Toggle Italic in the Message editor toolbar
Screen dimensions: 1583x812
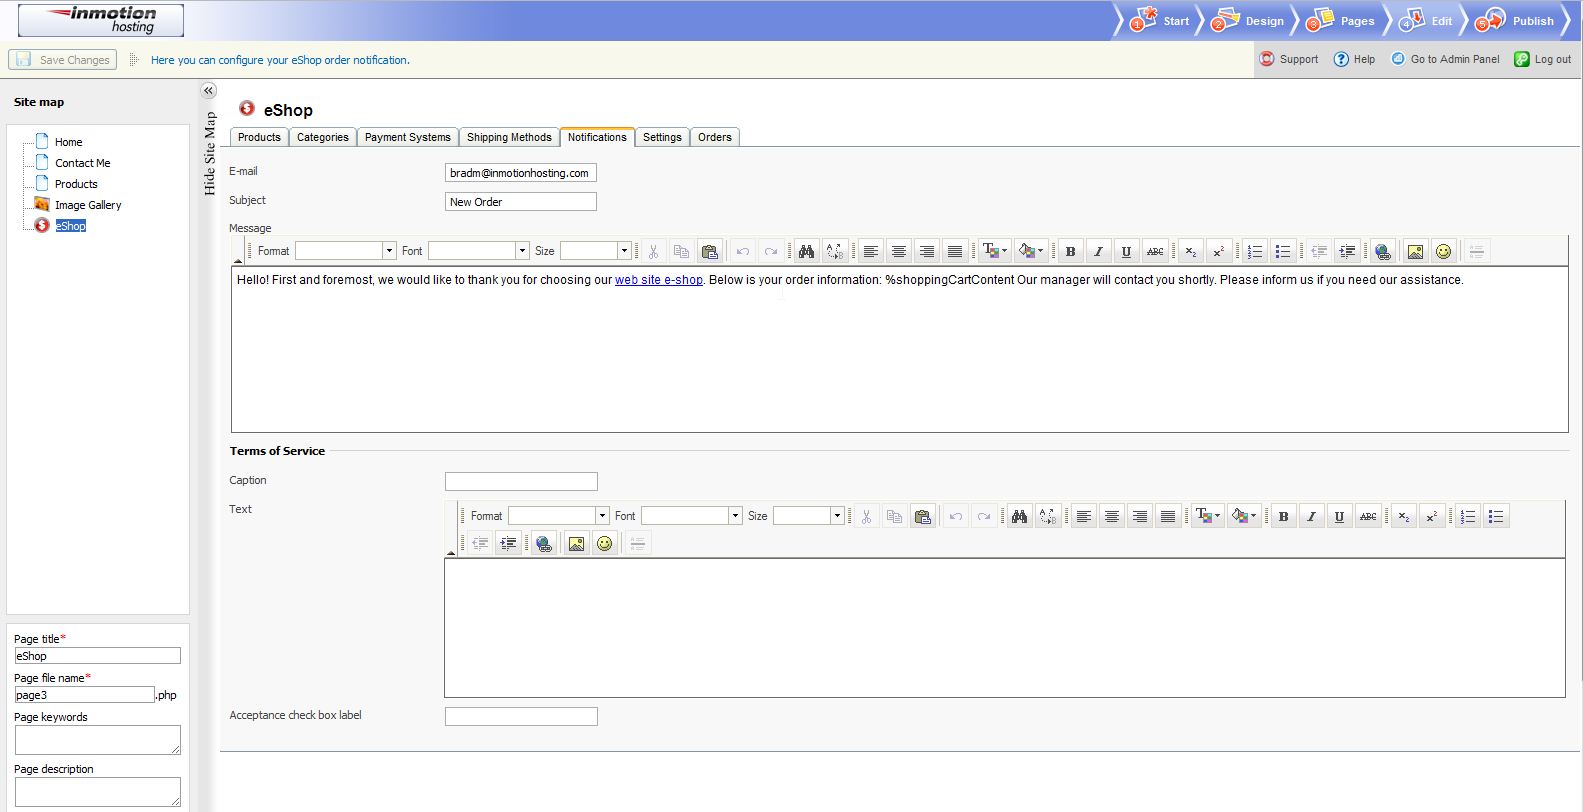(1098, 251)
